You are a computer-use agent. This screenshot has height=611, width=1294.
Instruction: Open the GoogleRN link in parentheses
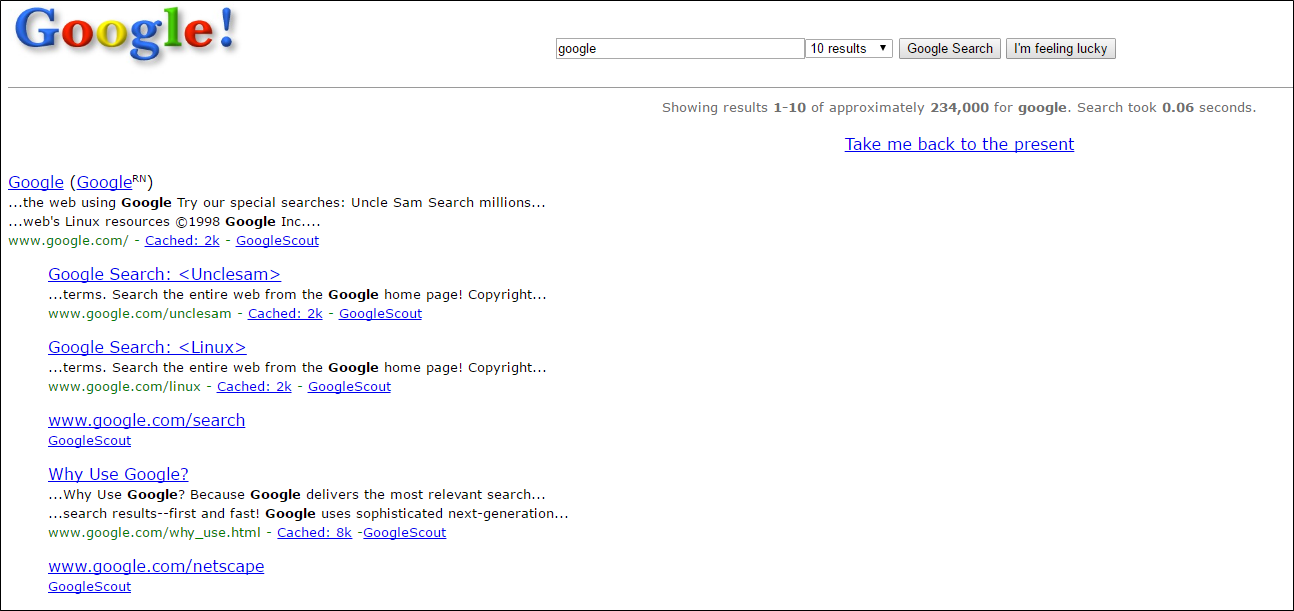[110, 182]
